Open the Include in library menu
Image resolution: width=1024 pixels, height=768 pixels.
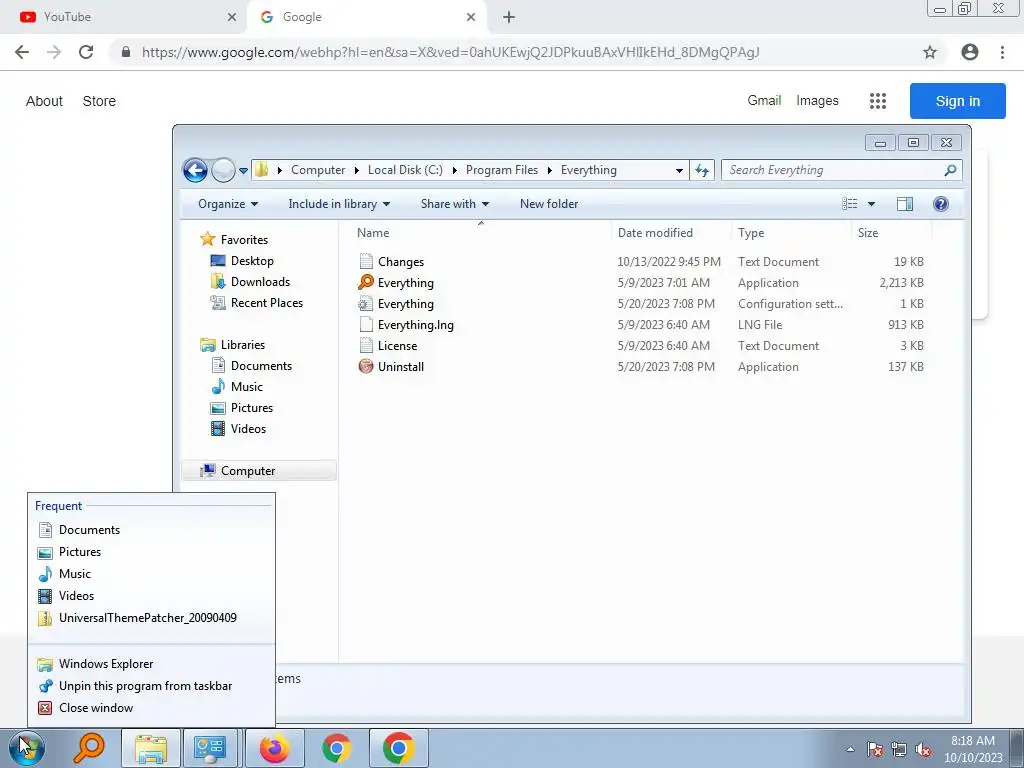coord(339,204)
